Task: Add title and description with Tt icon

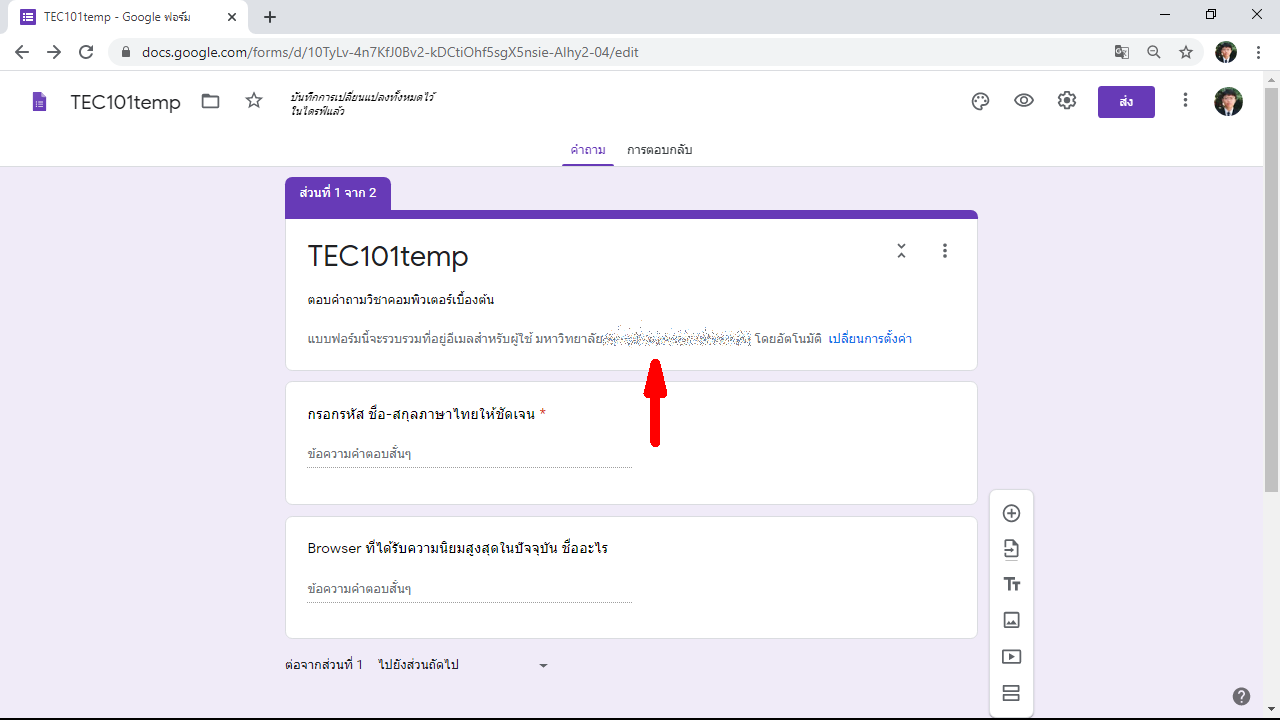Action: [1011, 585]
